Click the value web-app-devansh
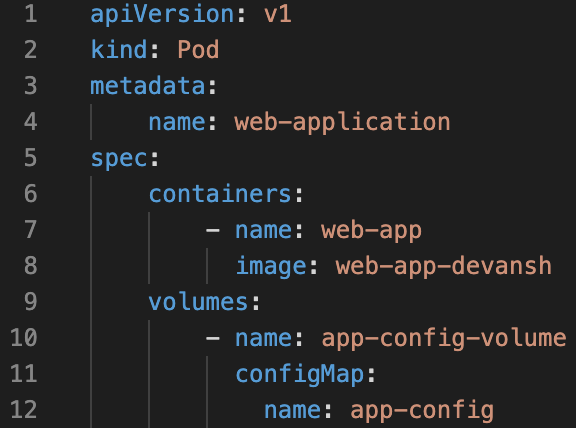This screenshot has width=576, height=428. tap(444, 266)
